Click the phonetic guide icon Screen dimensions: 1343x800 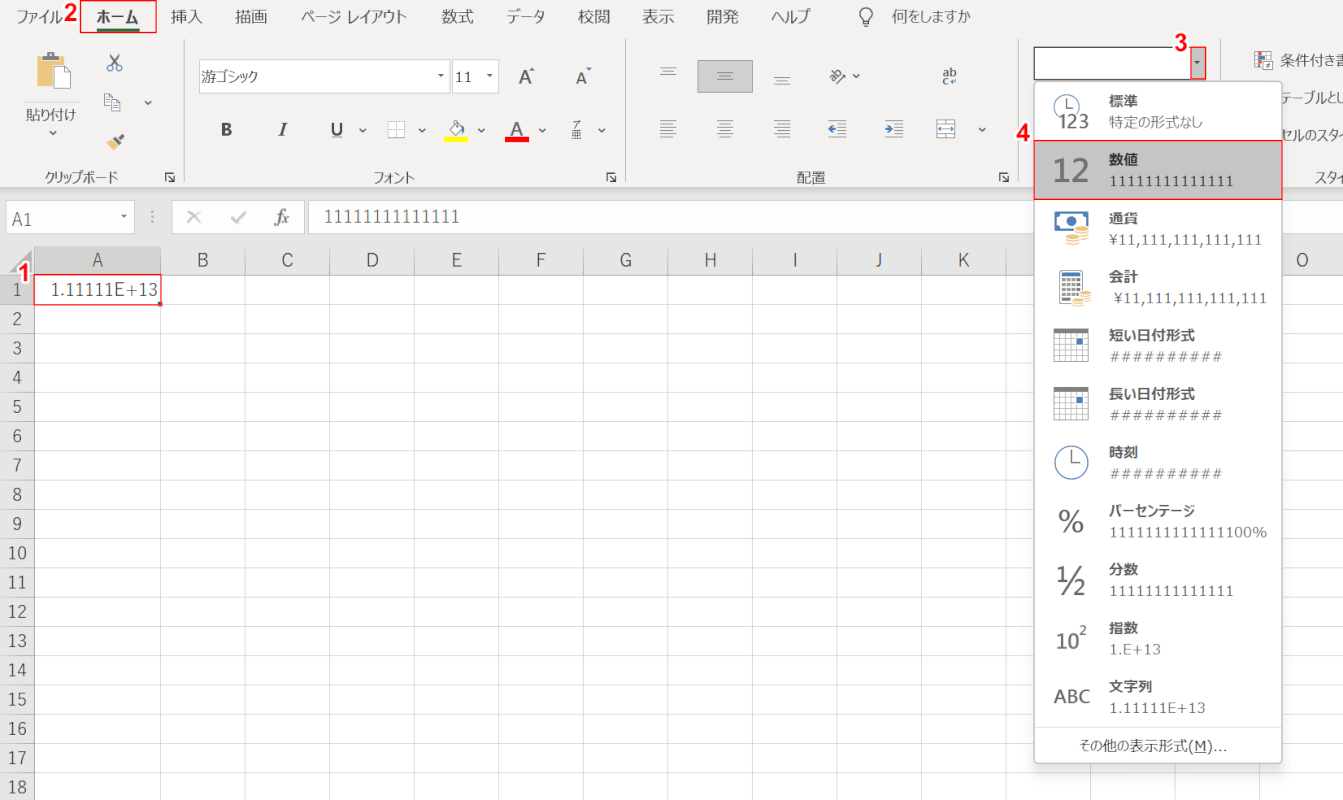pos(577,130)
